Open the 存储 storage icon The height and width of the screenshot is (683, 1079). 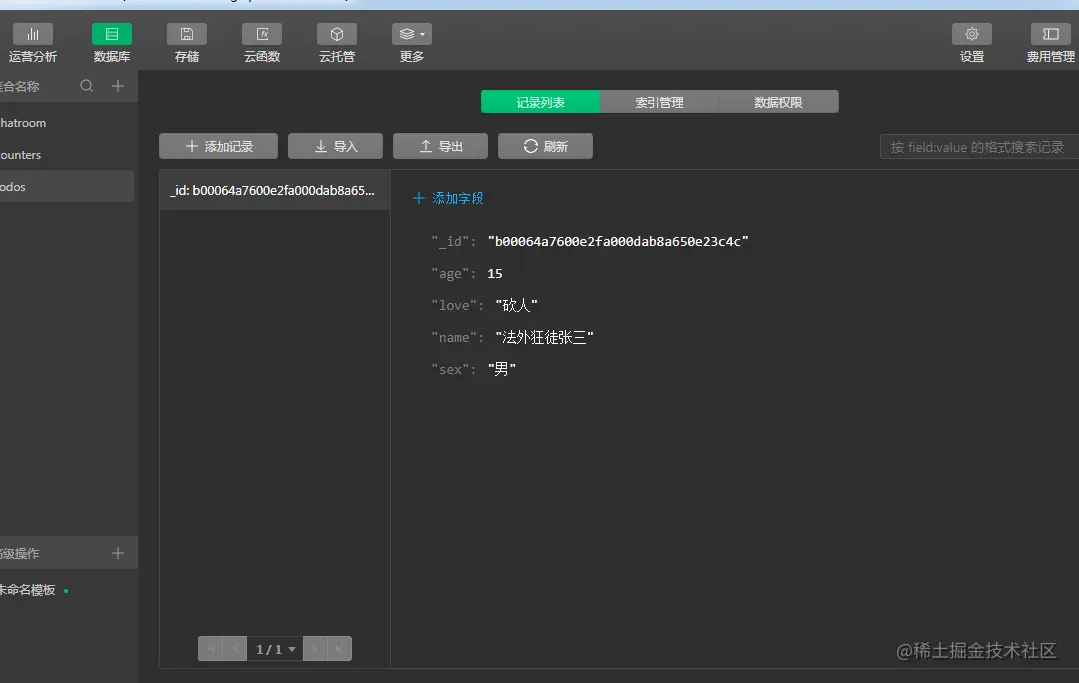(x=186, y=34)
